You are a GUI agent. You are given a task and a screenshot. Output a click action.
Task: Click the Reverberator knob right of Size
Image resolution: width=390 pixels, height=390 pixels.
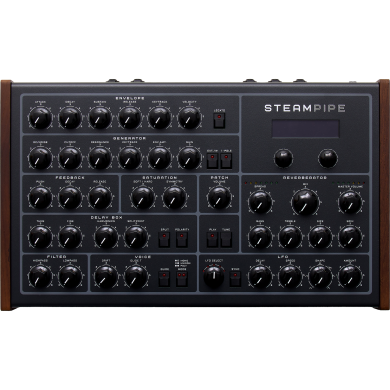(350, 237)
